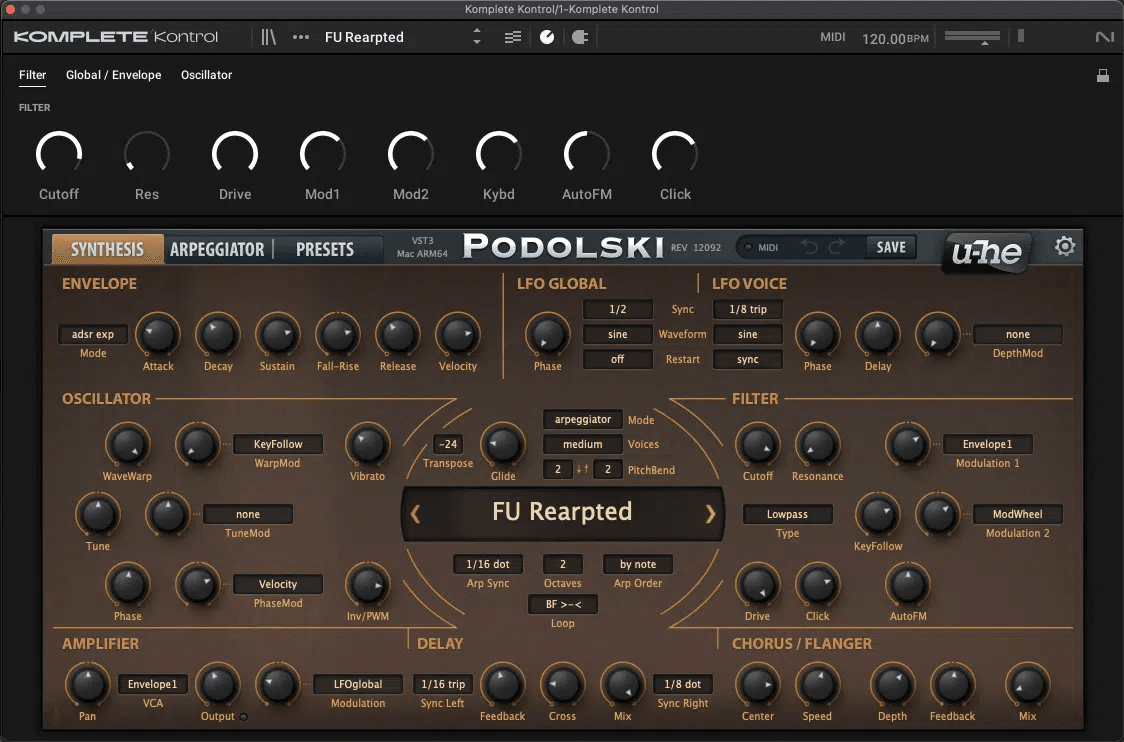Switch to the Global / Envelope page tab
This screenshot has width=1124, height=742.
(113, 75)
